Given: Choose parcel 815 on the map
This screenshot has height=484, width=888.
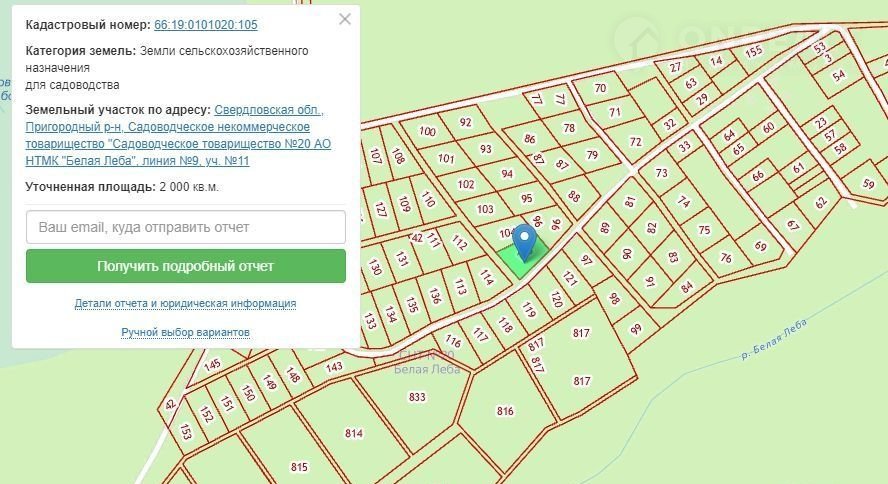Looking at the screenshot, I should click(299, 467).
